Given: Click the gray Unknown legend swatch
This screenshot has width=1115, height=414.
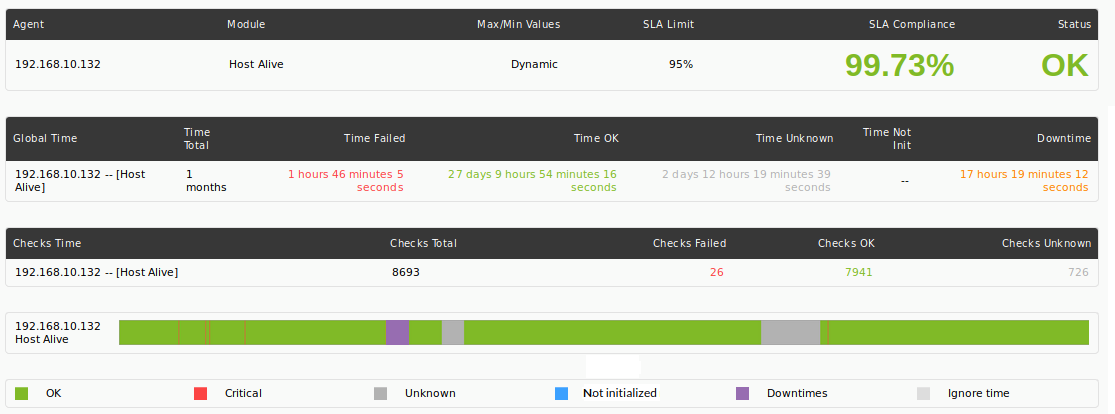Looking at the screenshot, I should tap(380, 393).
